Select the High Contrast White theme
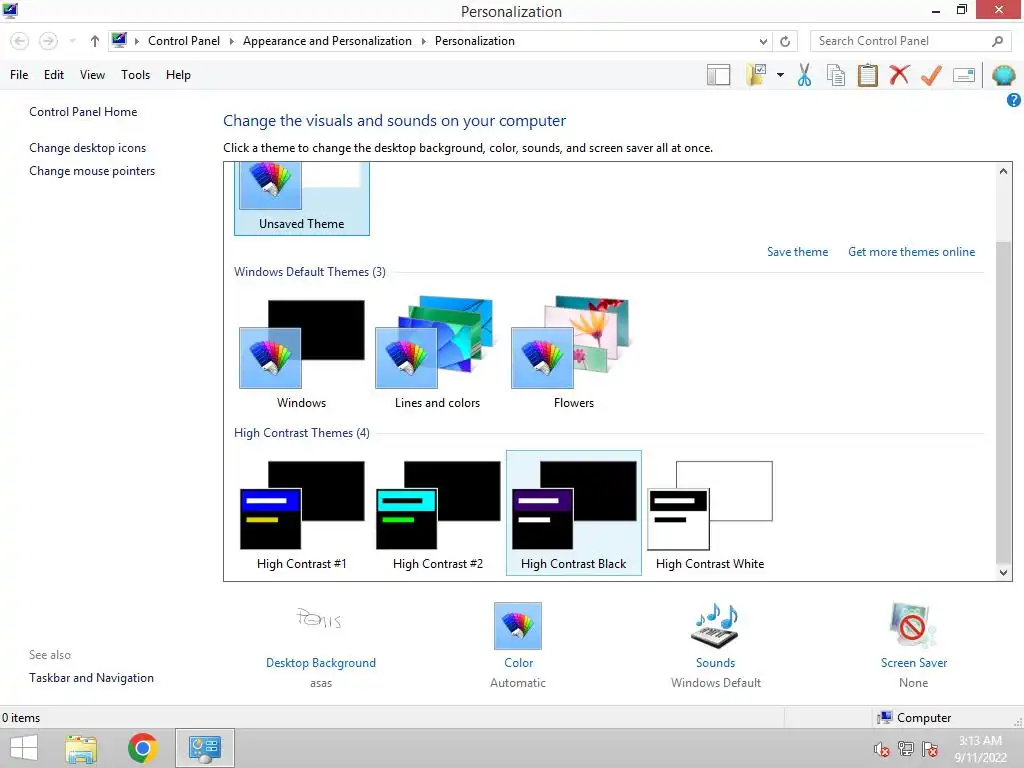Screen dimensions: 1024x768 (x=710, y=513)
